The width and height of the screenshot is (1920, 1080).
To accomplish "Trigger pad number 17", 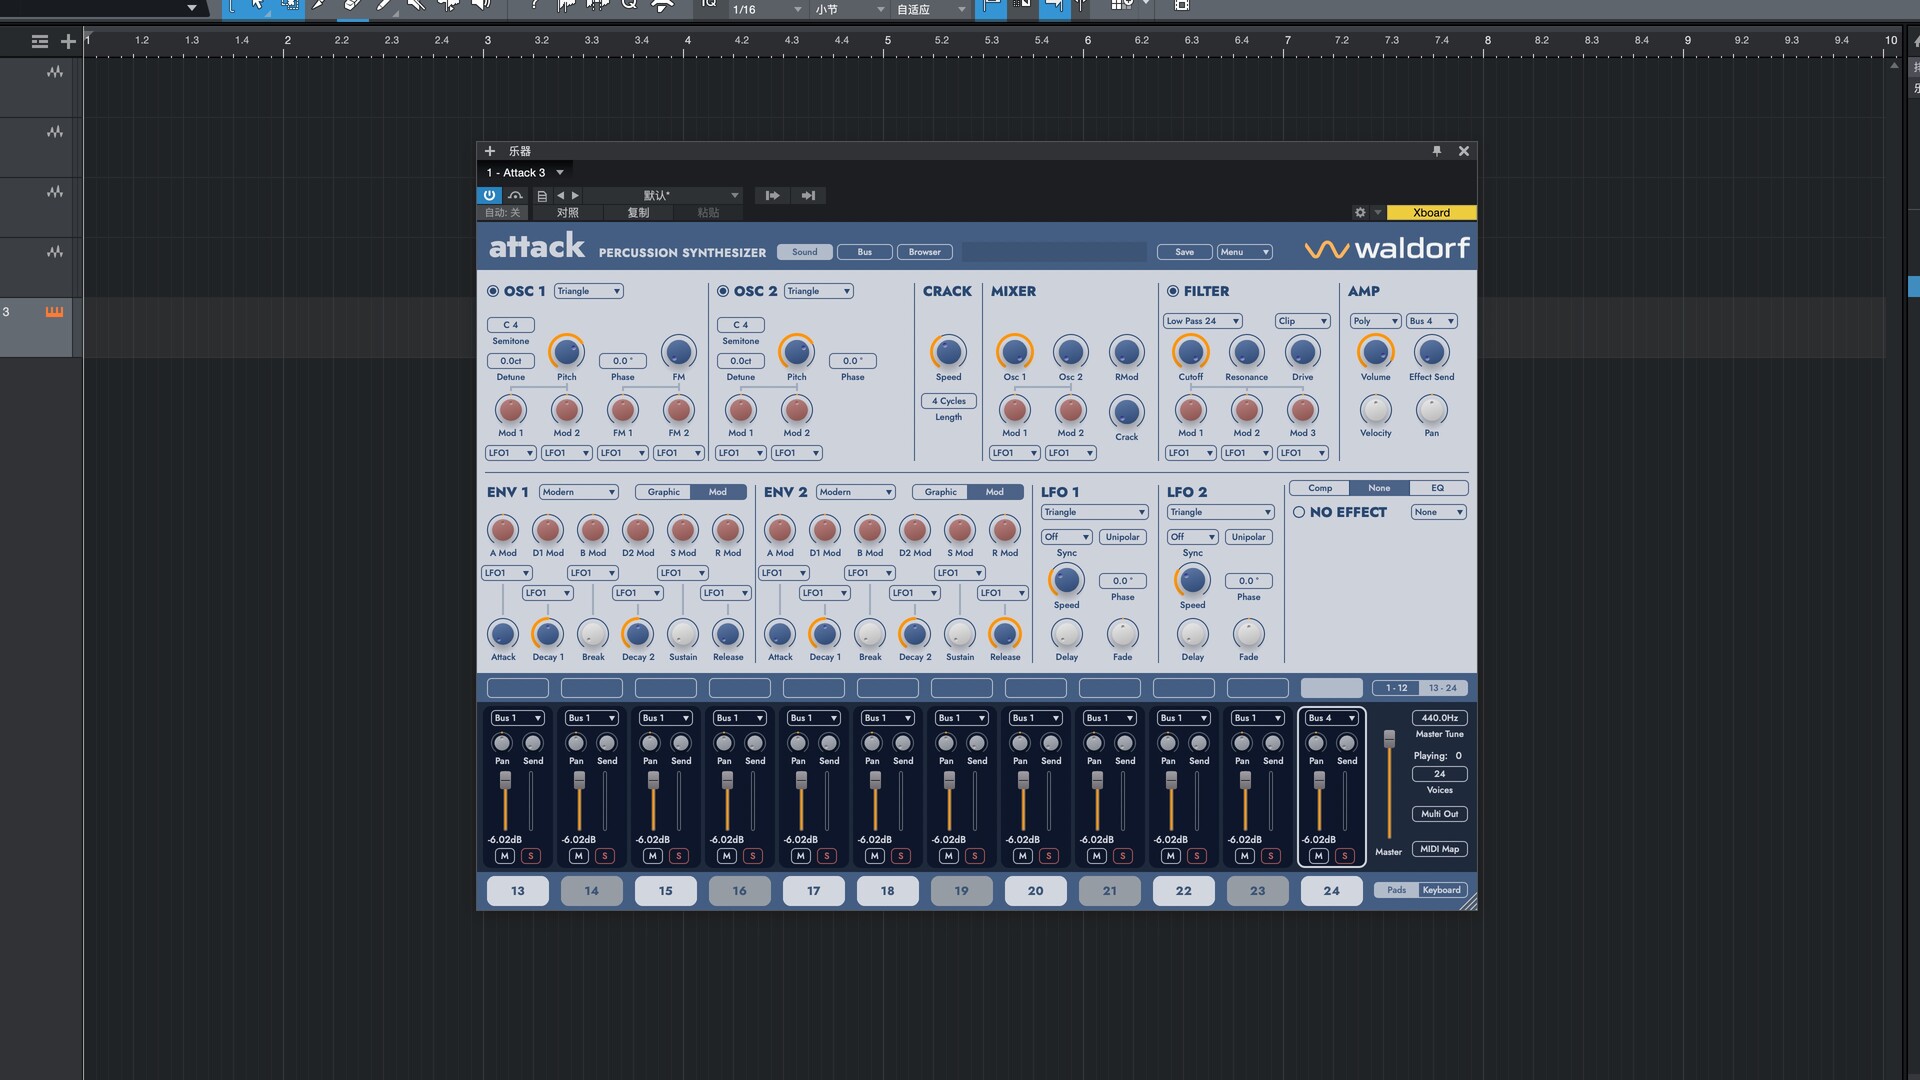I will coord(813,890).
